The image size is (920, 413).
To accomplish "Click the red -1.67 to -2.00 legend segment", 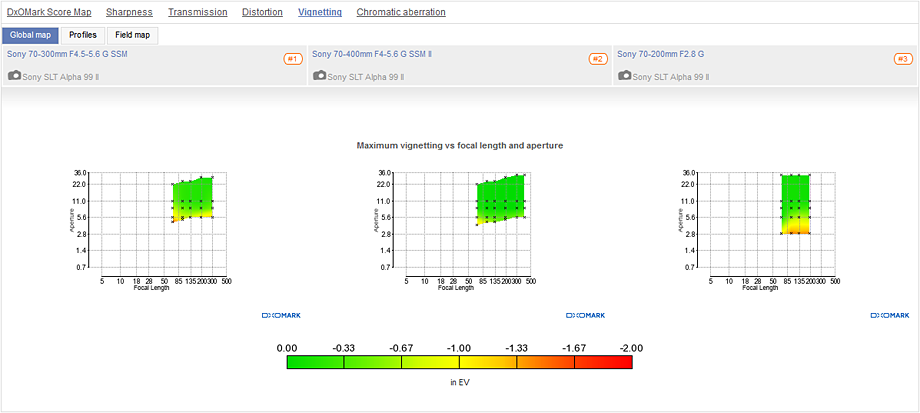I will pyautogui.click(x=603, y=363).
